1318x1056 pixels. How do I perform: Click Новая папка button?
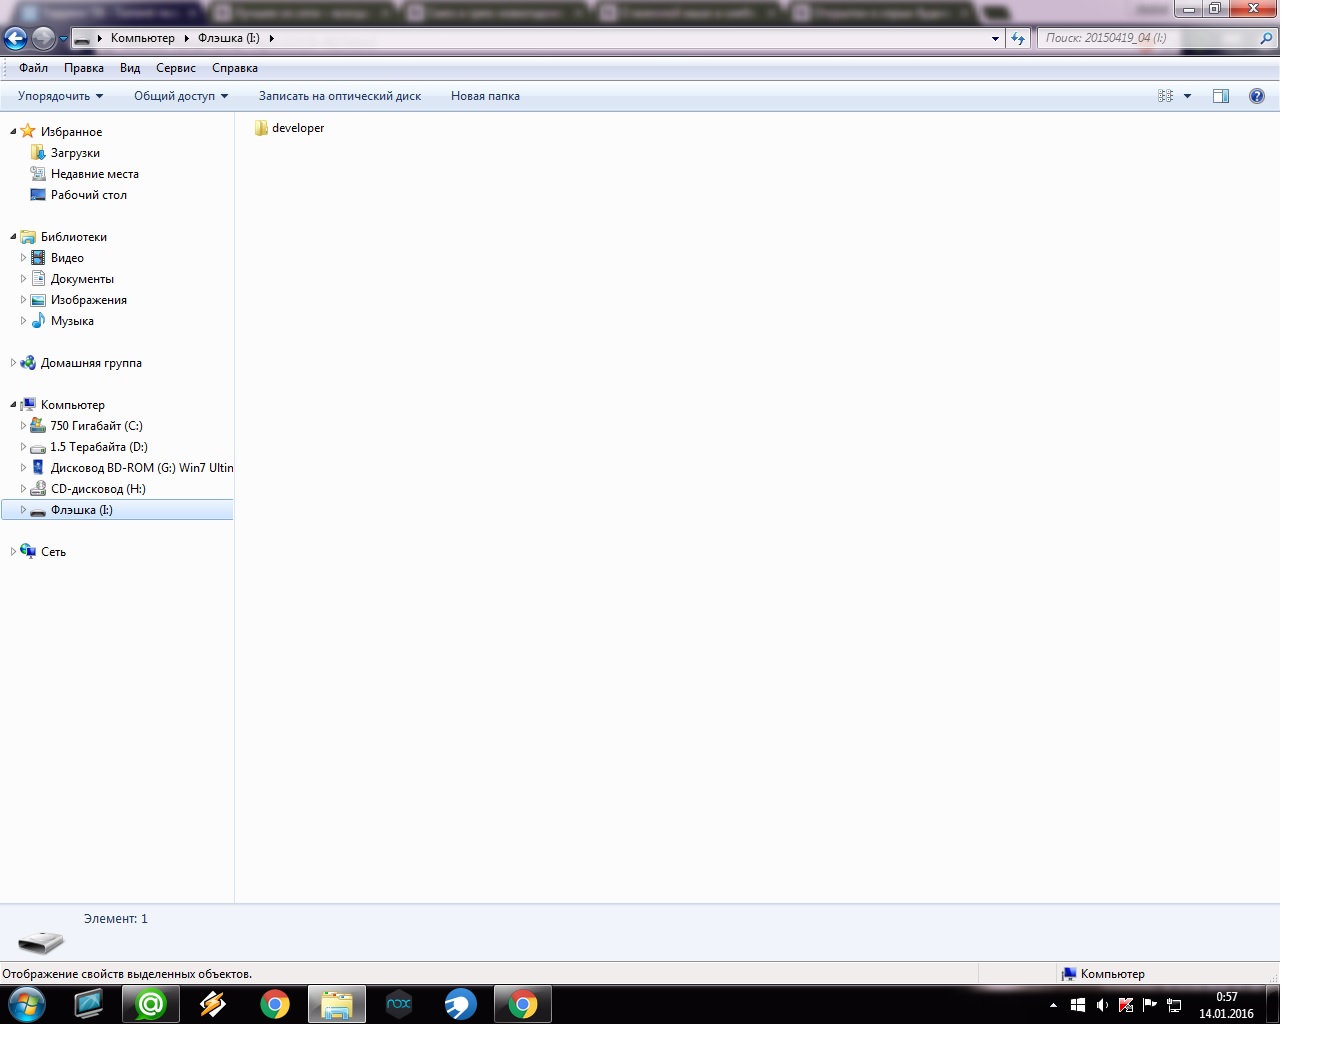[485, 96]
